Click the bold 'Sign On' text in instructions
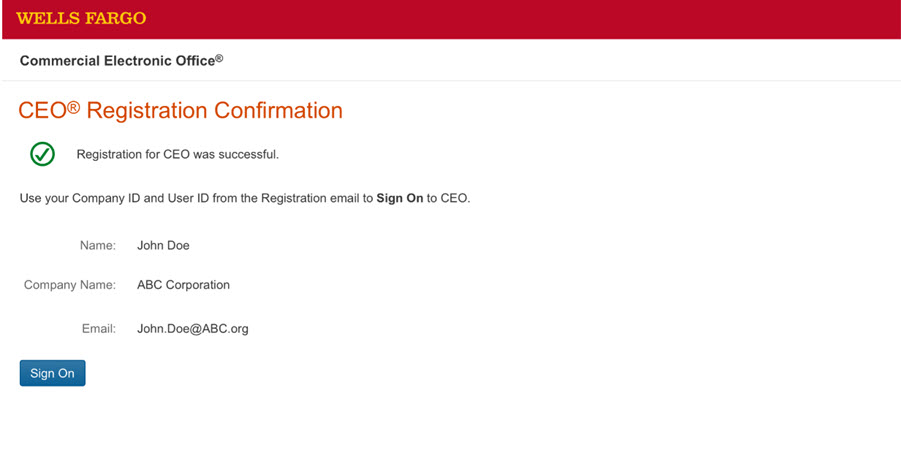 tap(399, 199)
